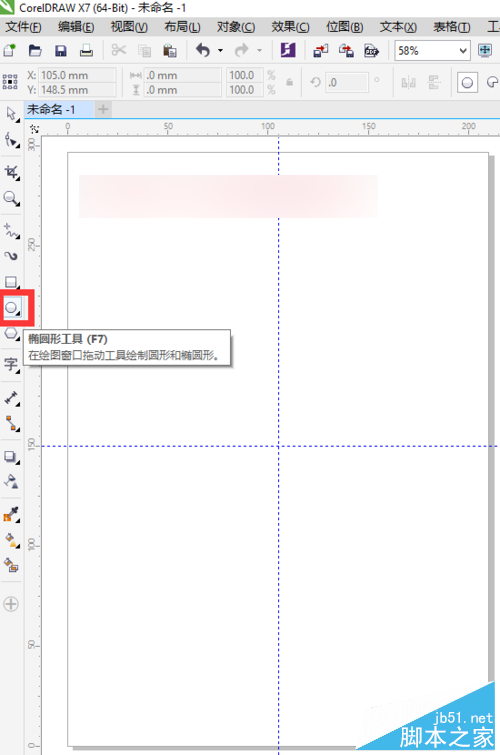Image resolution: width=500 pixels, height=755 pixels.
Task: Choose the Pie shape mode button
Action: point(491,82)
